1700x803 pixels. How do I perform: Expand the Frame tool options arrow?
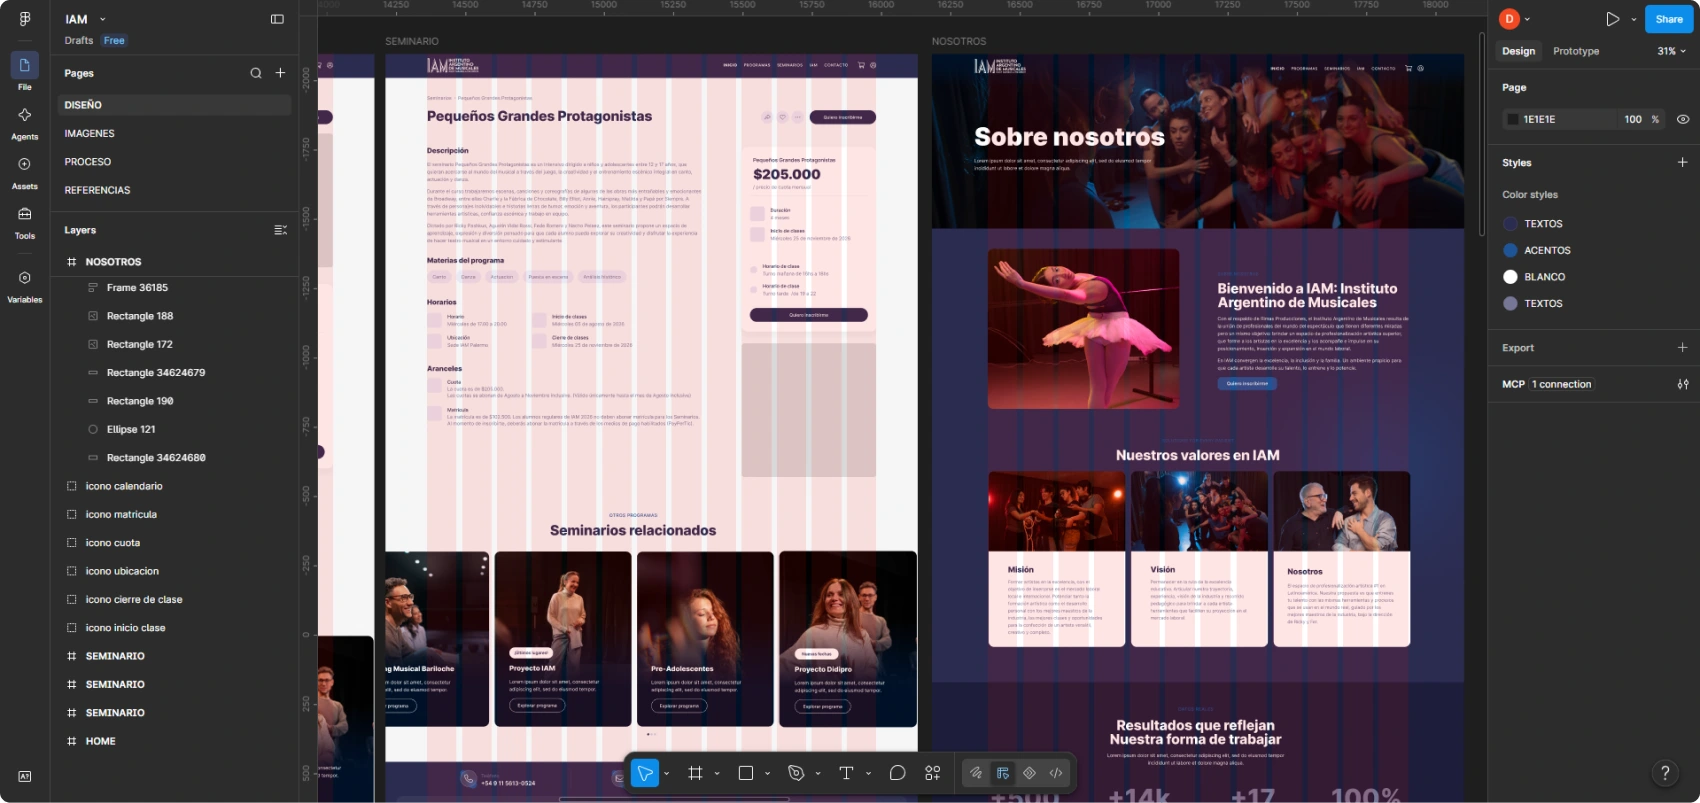pos(717,773)
